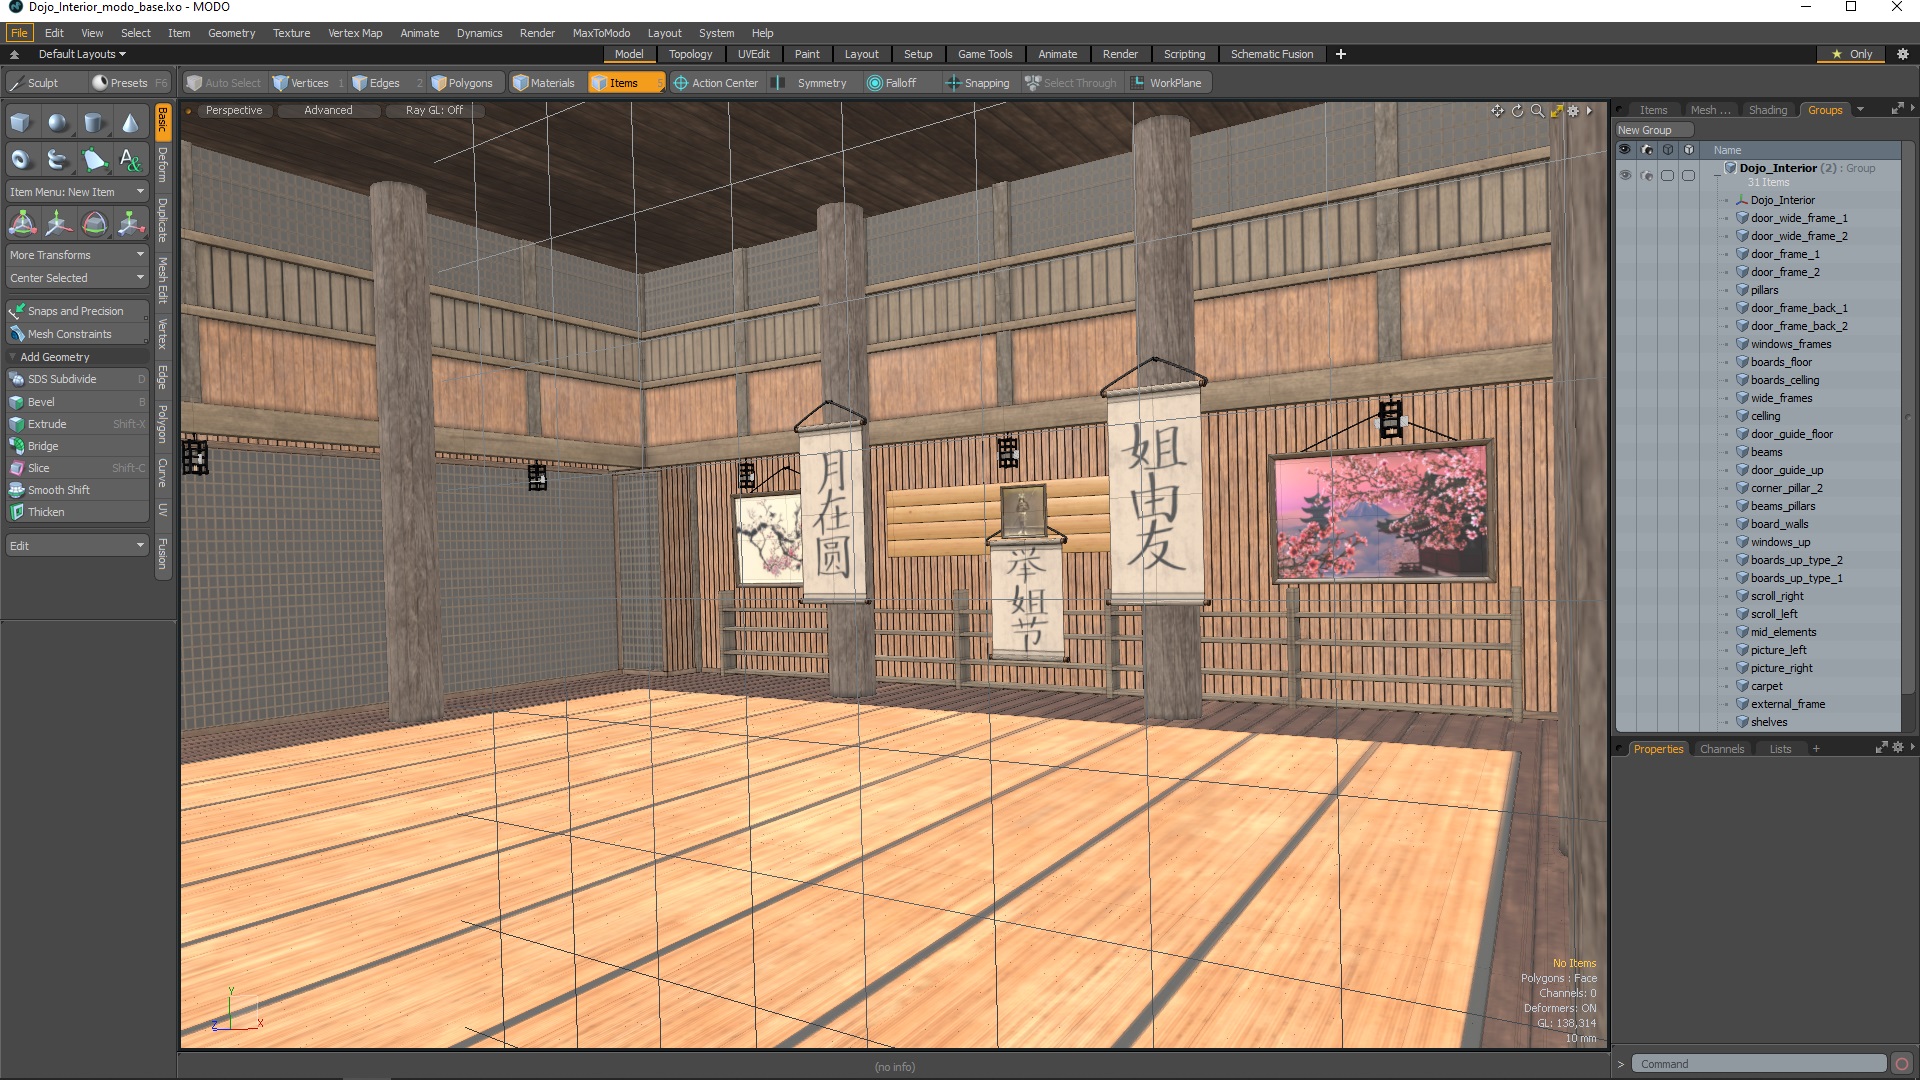Open the Item Menu: New Item dropdown

coord(77,192)
